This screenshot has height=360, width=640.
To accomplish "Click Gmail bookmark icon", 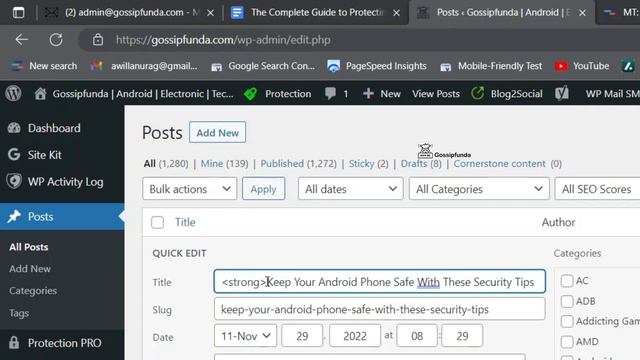I will tap(96, 66).
